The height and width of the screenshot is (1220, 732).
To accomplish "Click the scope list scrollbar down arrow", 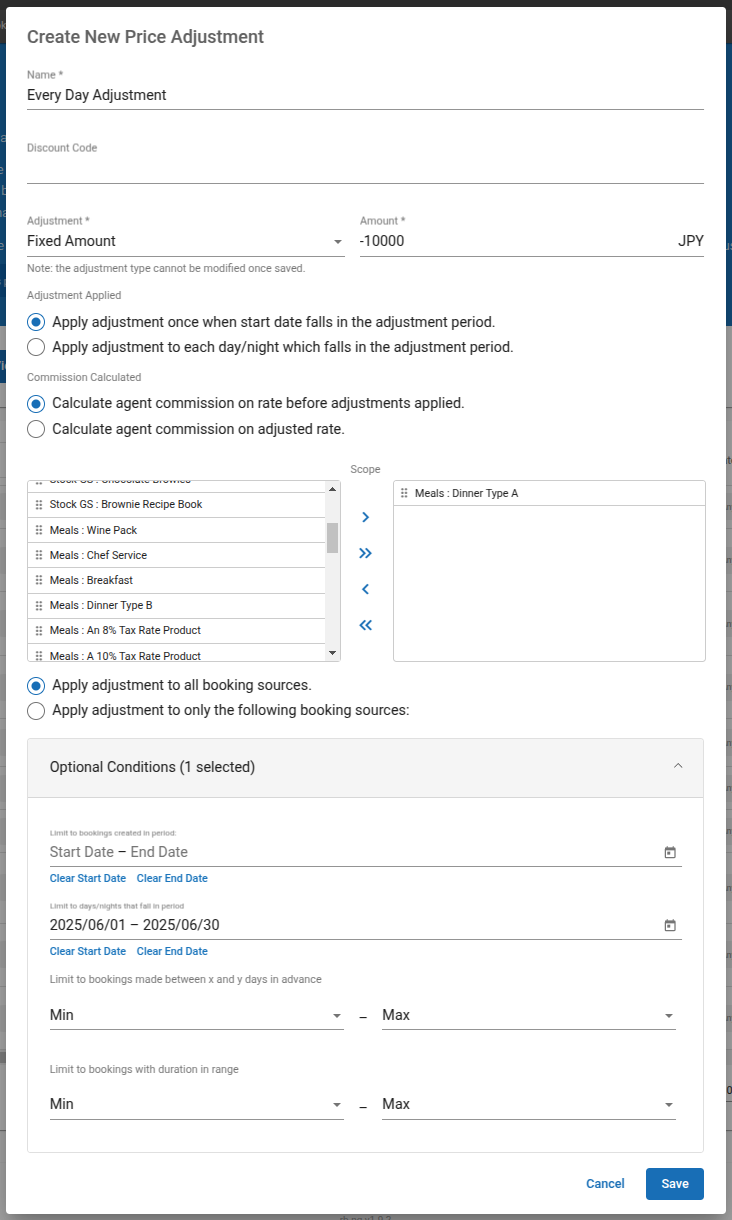I will pyautogui.click(x=333, y=653).
